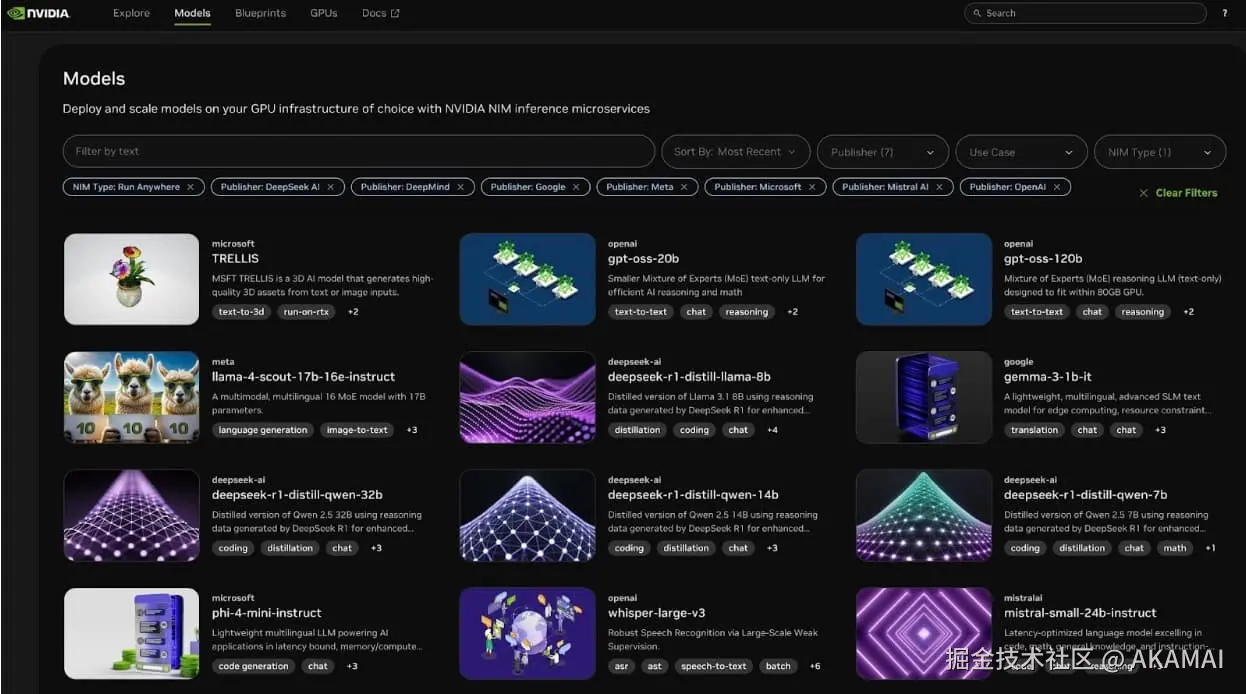
Task: Click the +6 tags on whisper-large-v3
Action: coord(815,666)
